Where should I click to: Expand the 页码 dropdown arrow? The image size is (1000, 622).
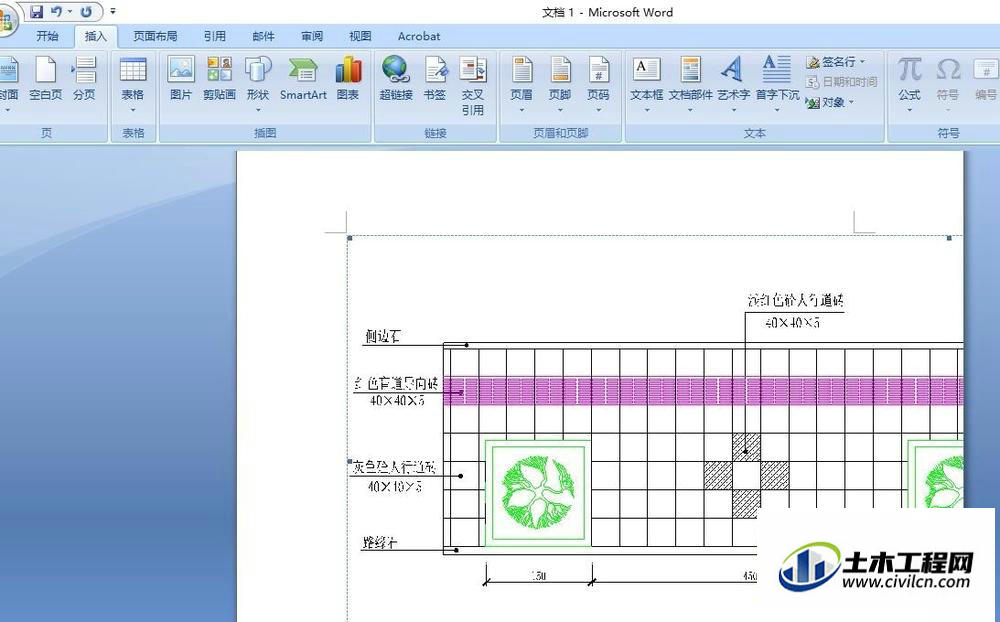[598, 110]
